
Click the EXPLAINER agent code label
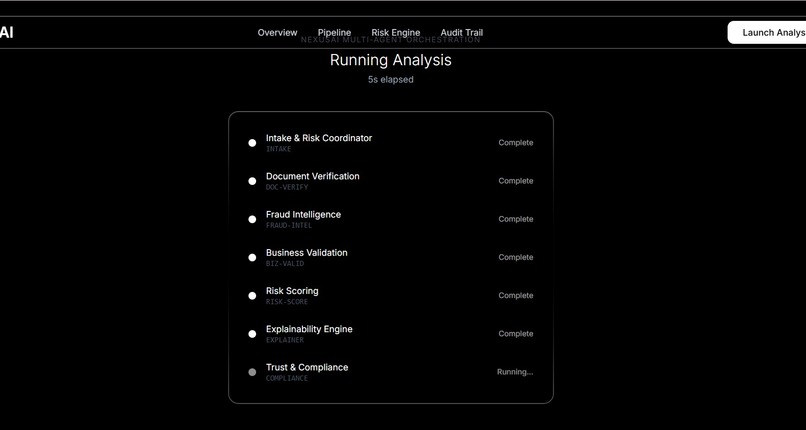coord(285,340)
